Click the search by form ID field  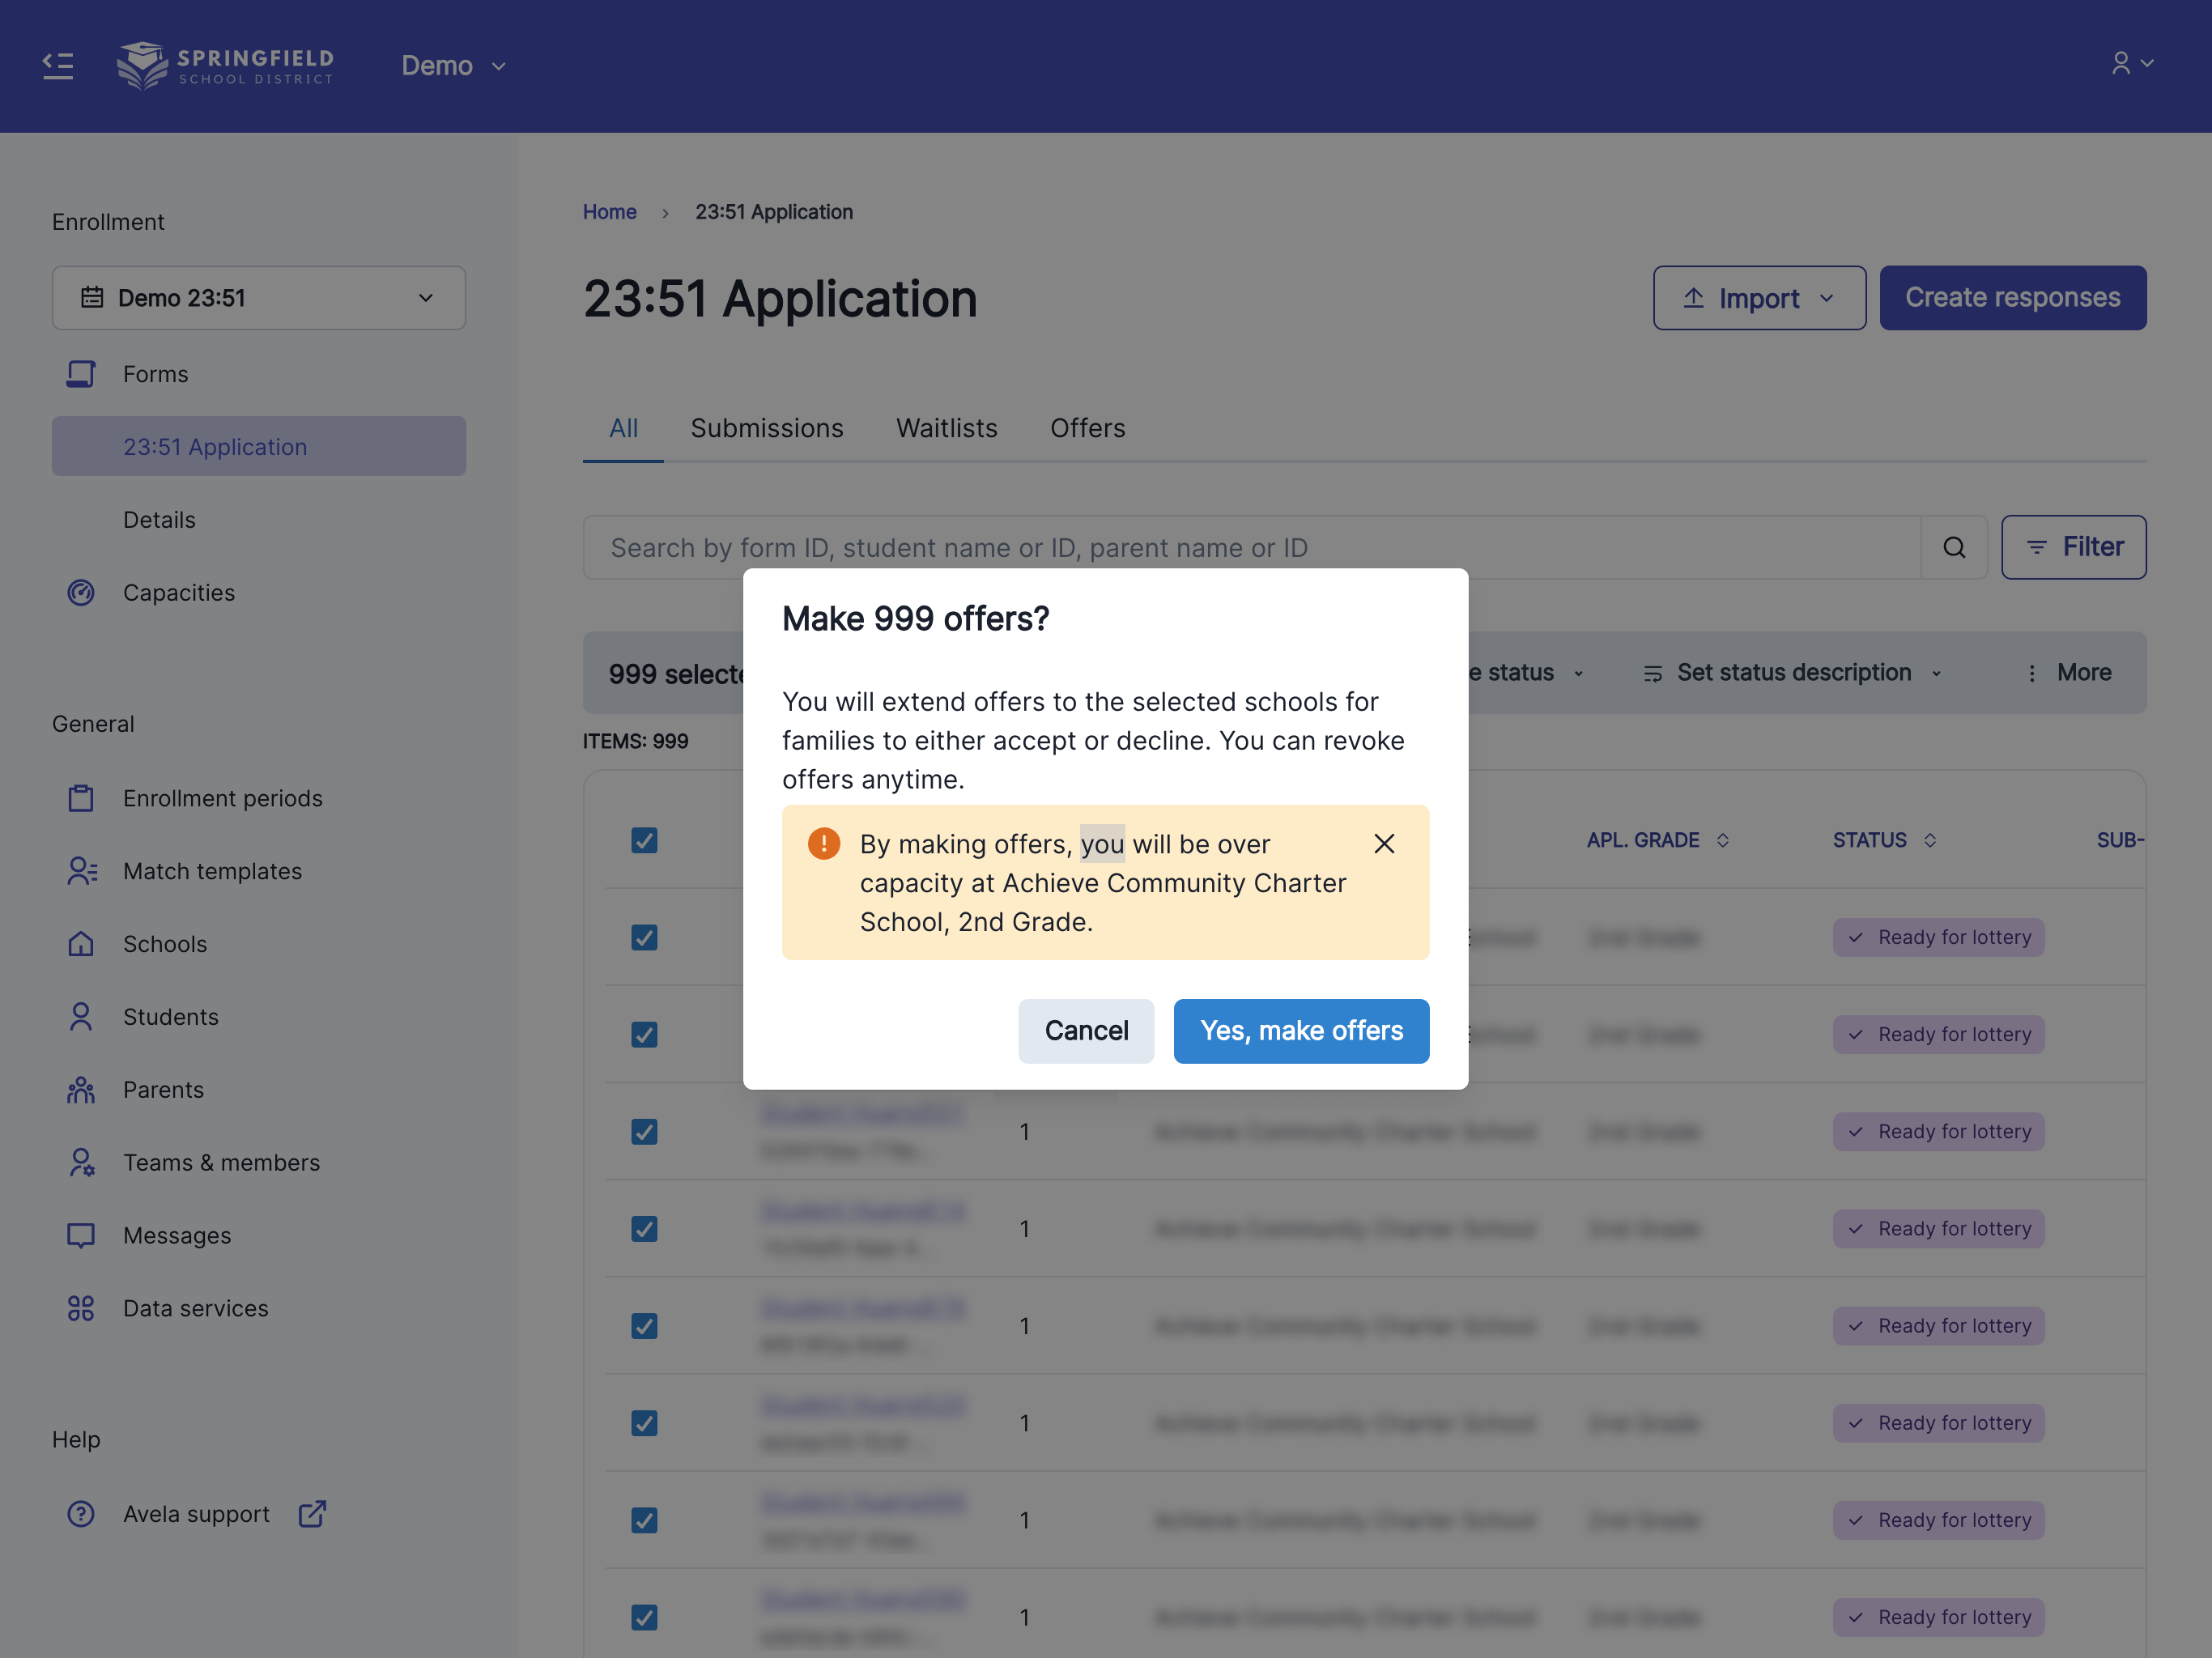click(x=1250, y=547)
